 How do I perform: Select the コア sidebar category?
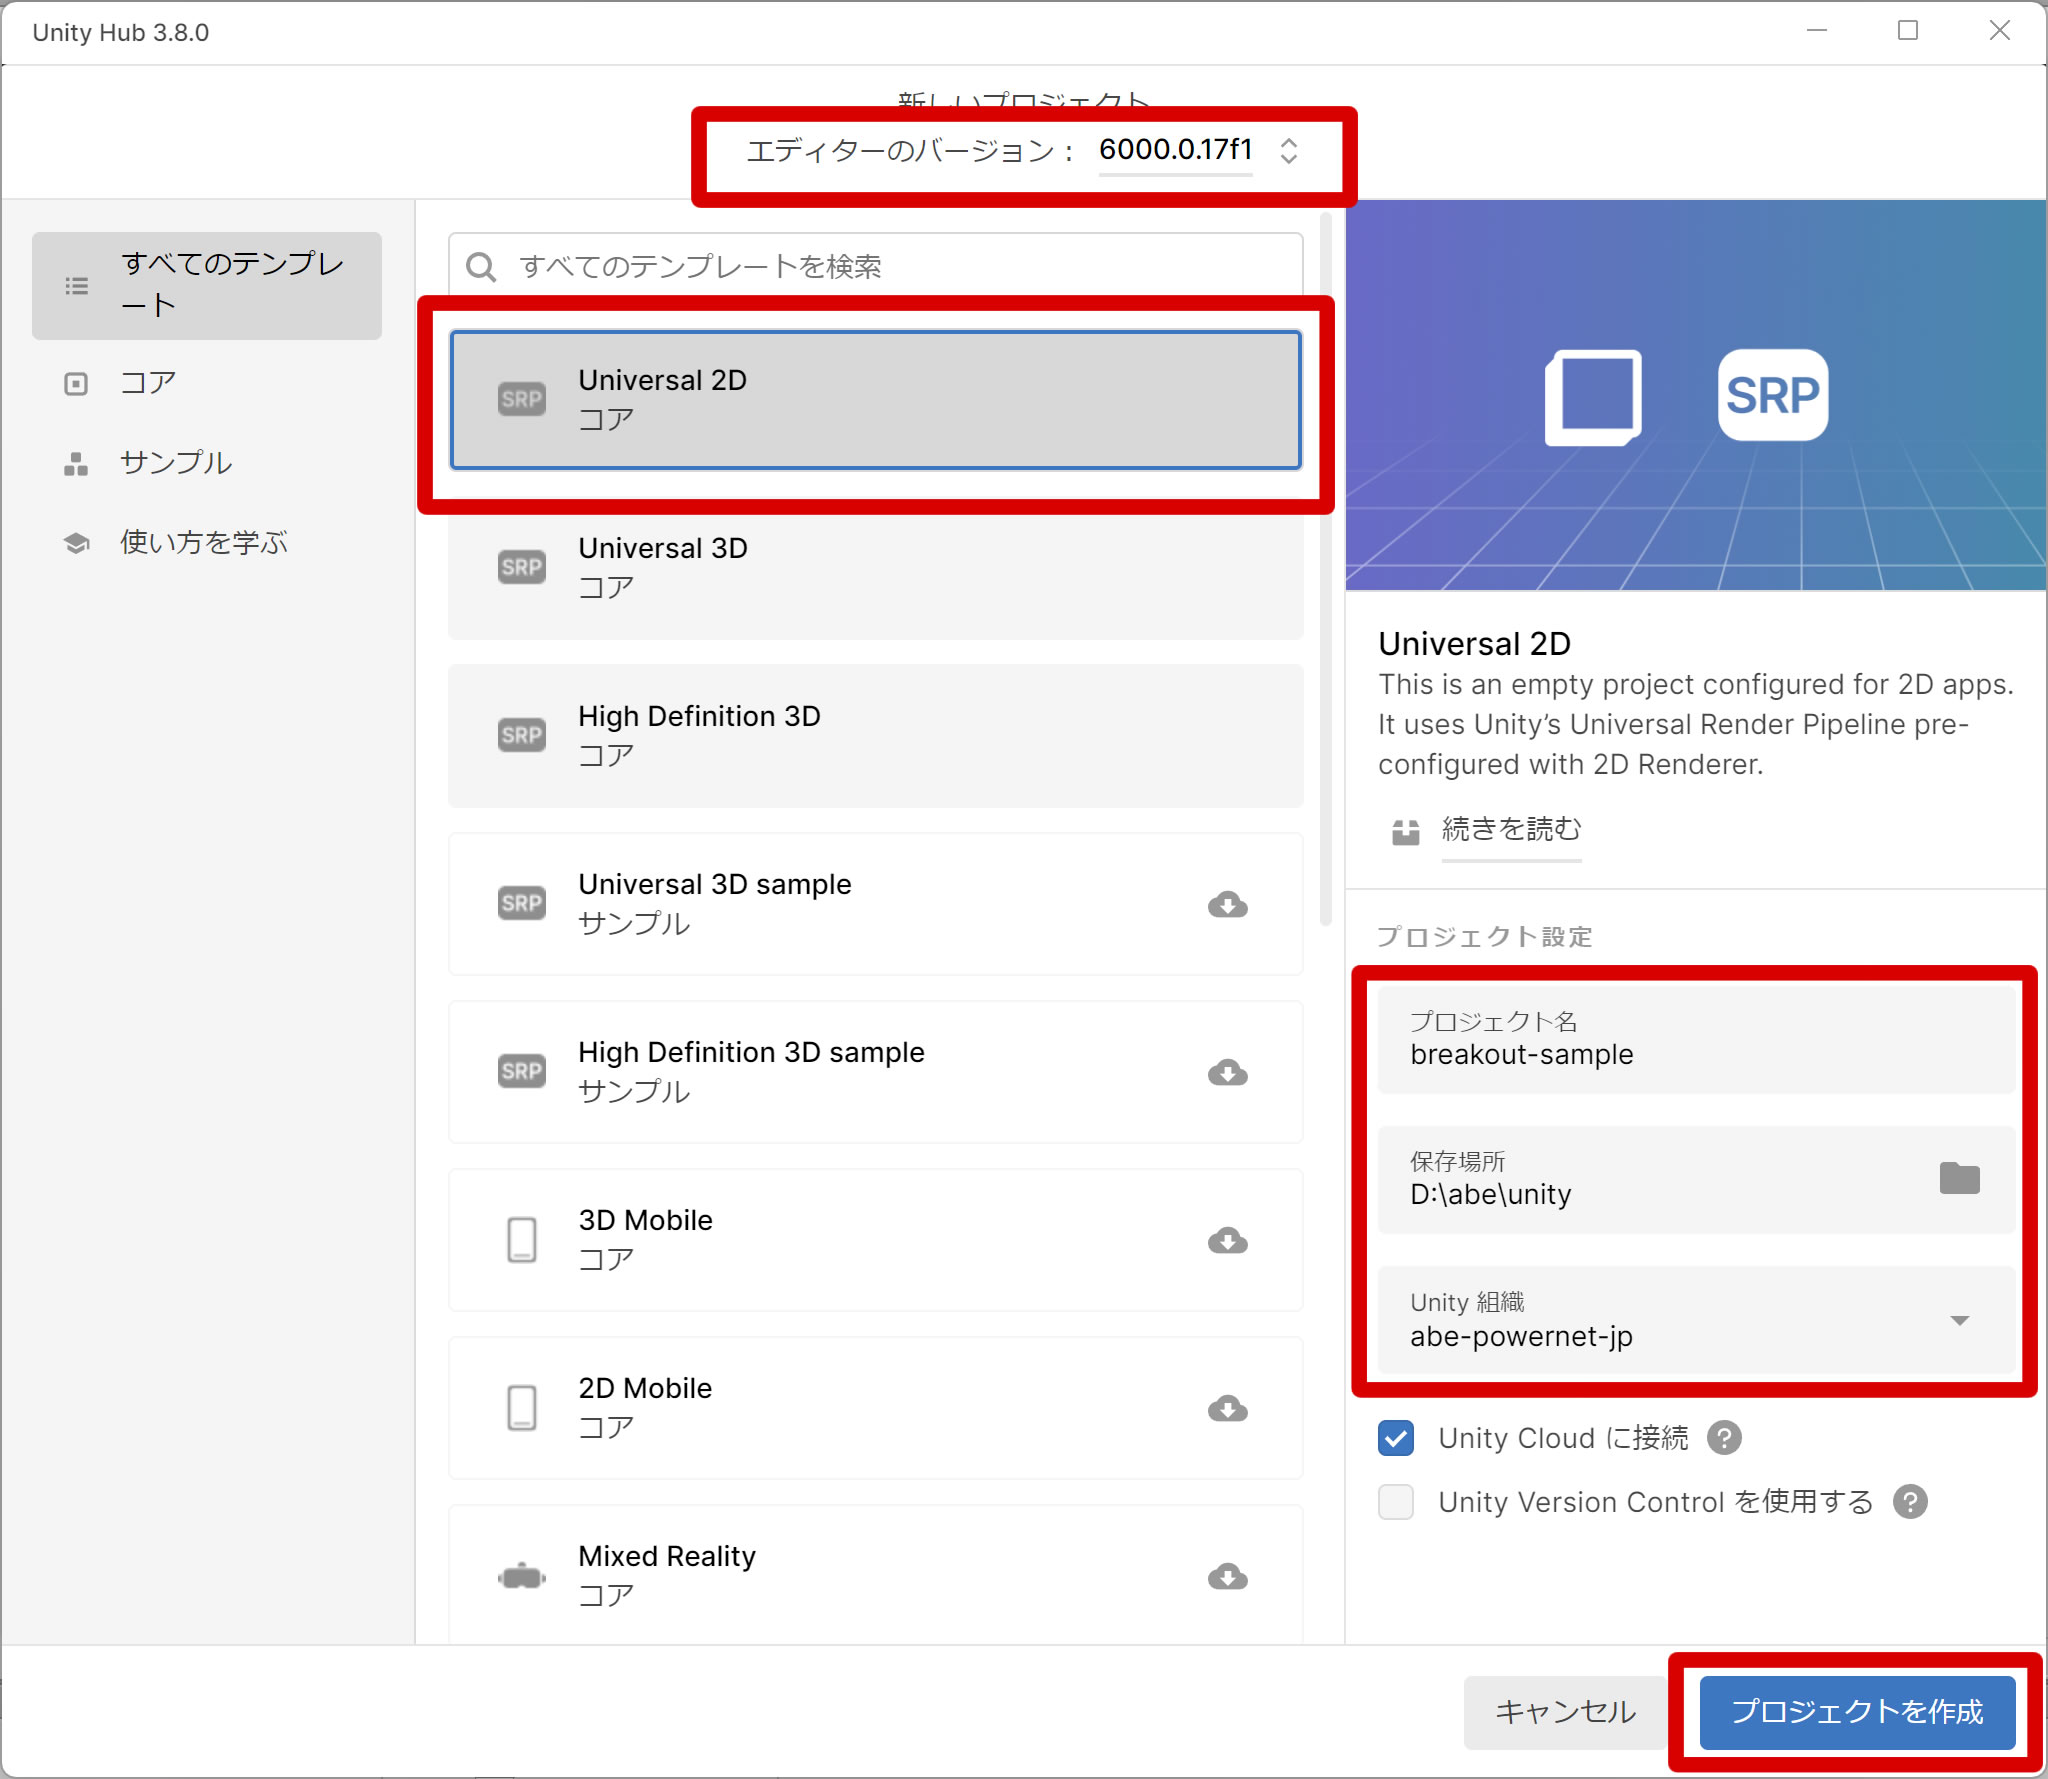207,383
